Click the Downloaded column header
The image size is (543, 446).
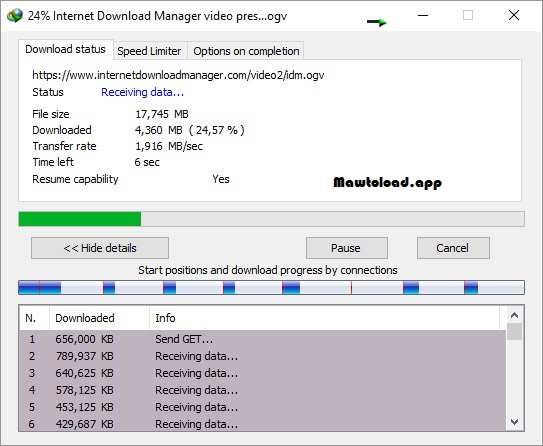coord(100,318)
